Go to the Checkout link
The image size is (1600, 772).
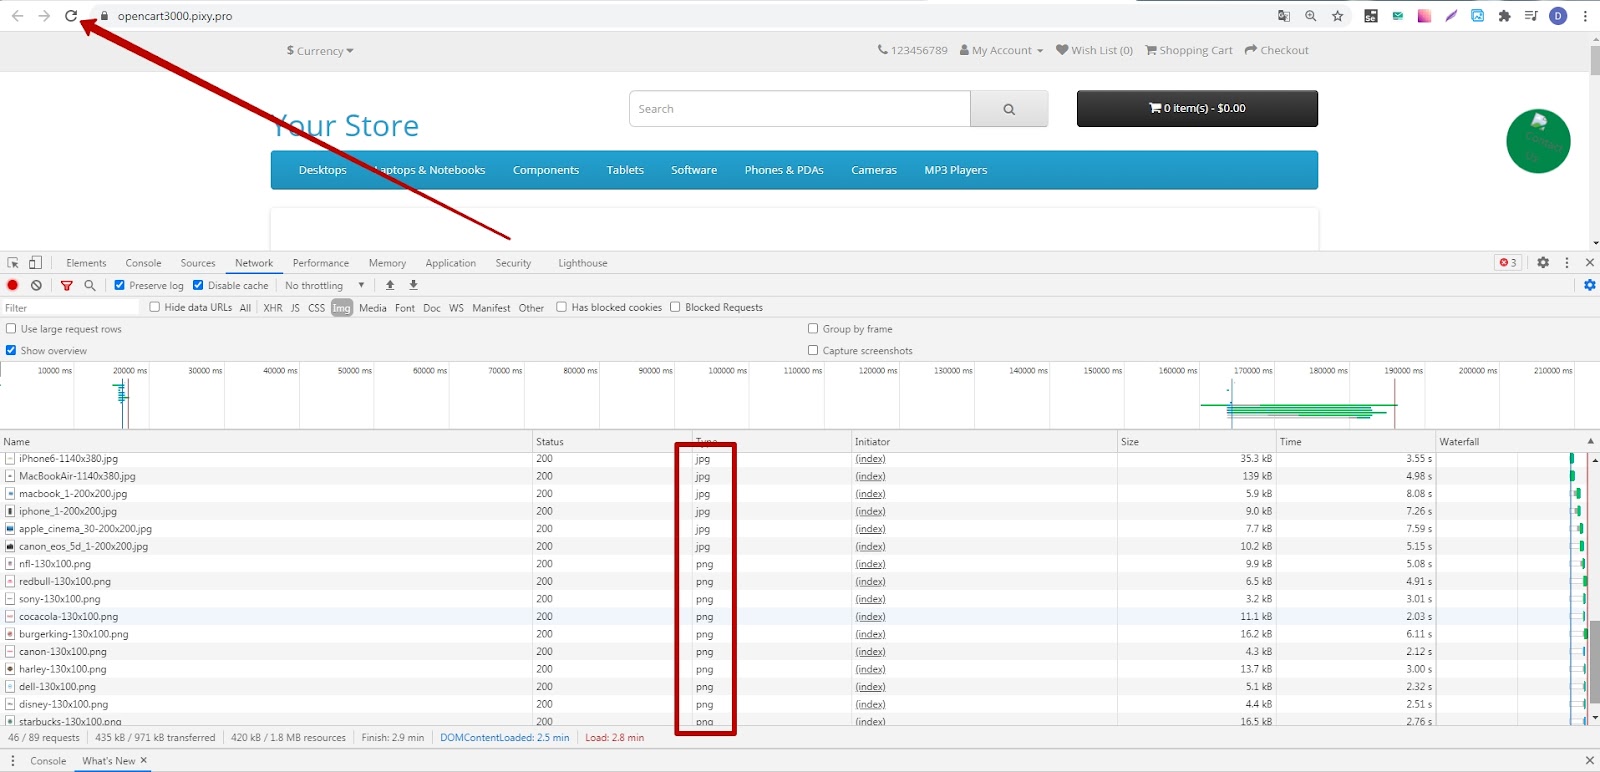point(1277,50)
